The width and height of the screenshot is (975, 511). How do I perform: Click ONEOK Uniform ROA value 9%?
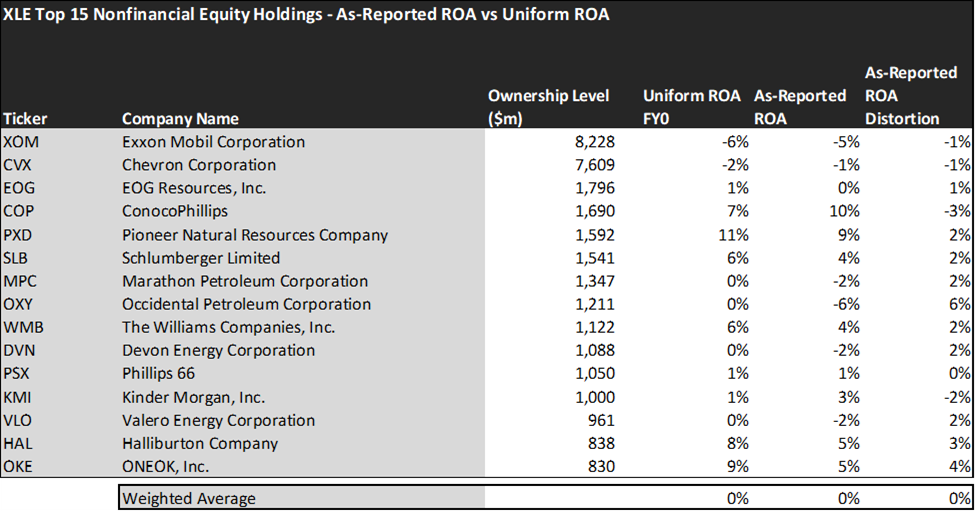tap(738, 467)
